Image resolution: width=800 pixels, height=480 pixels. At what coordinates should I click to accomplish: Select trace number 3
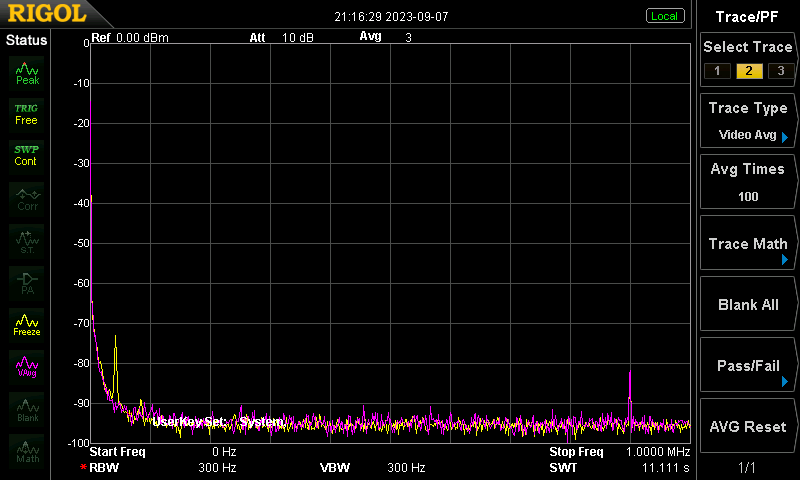coord(781,71)
